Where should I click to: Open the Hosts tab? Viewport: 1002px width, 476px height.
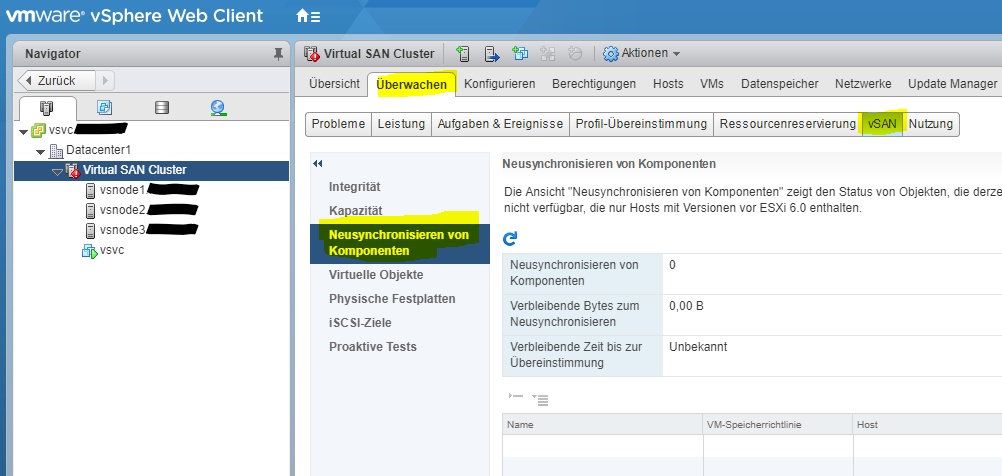click(x=668, y=84)
